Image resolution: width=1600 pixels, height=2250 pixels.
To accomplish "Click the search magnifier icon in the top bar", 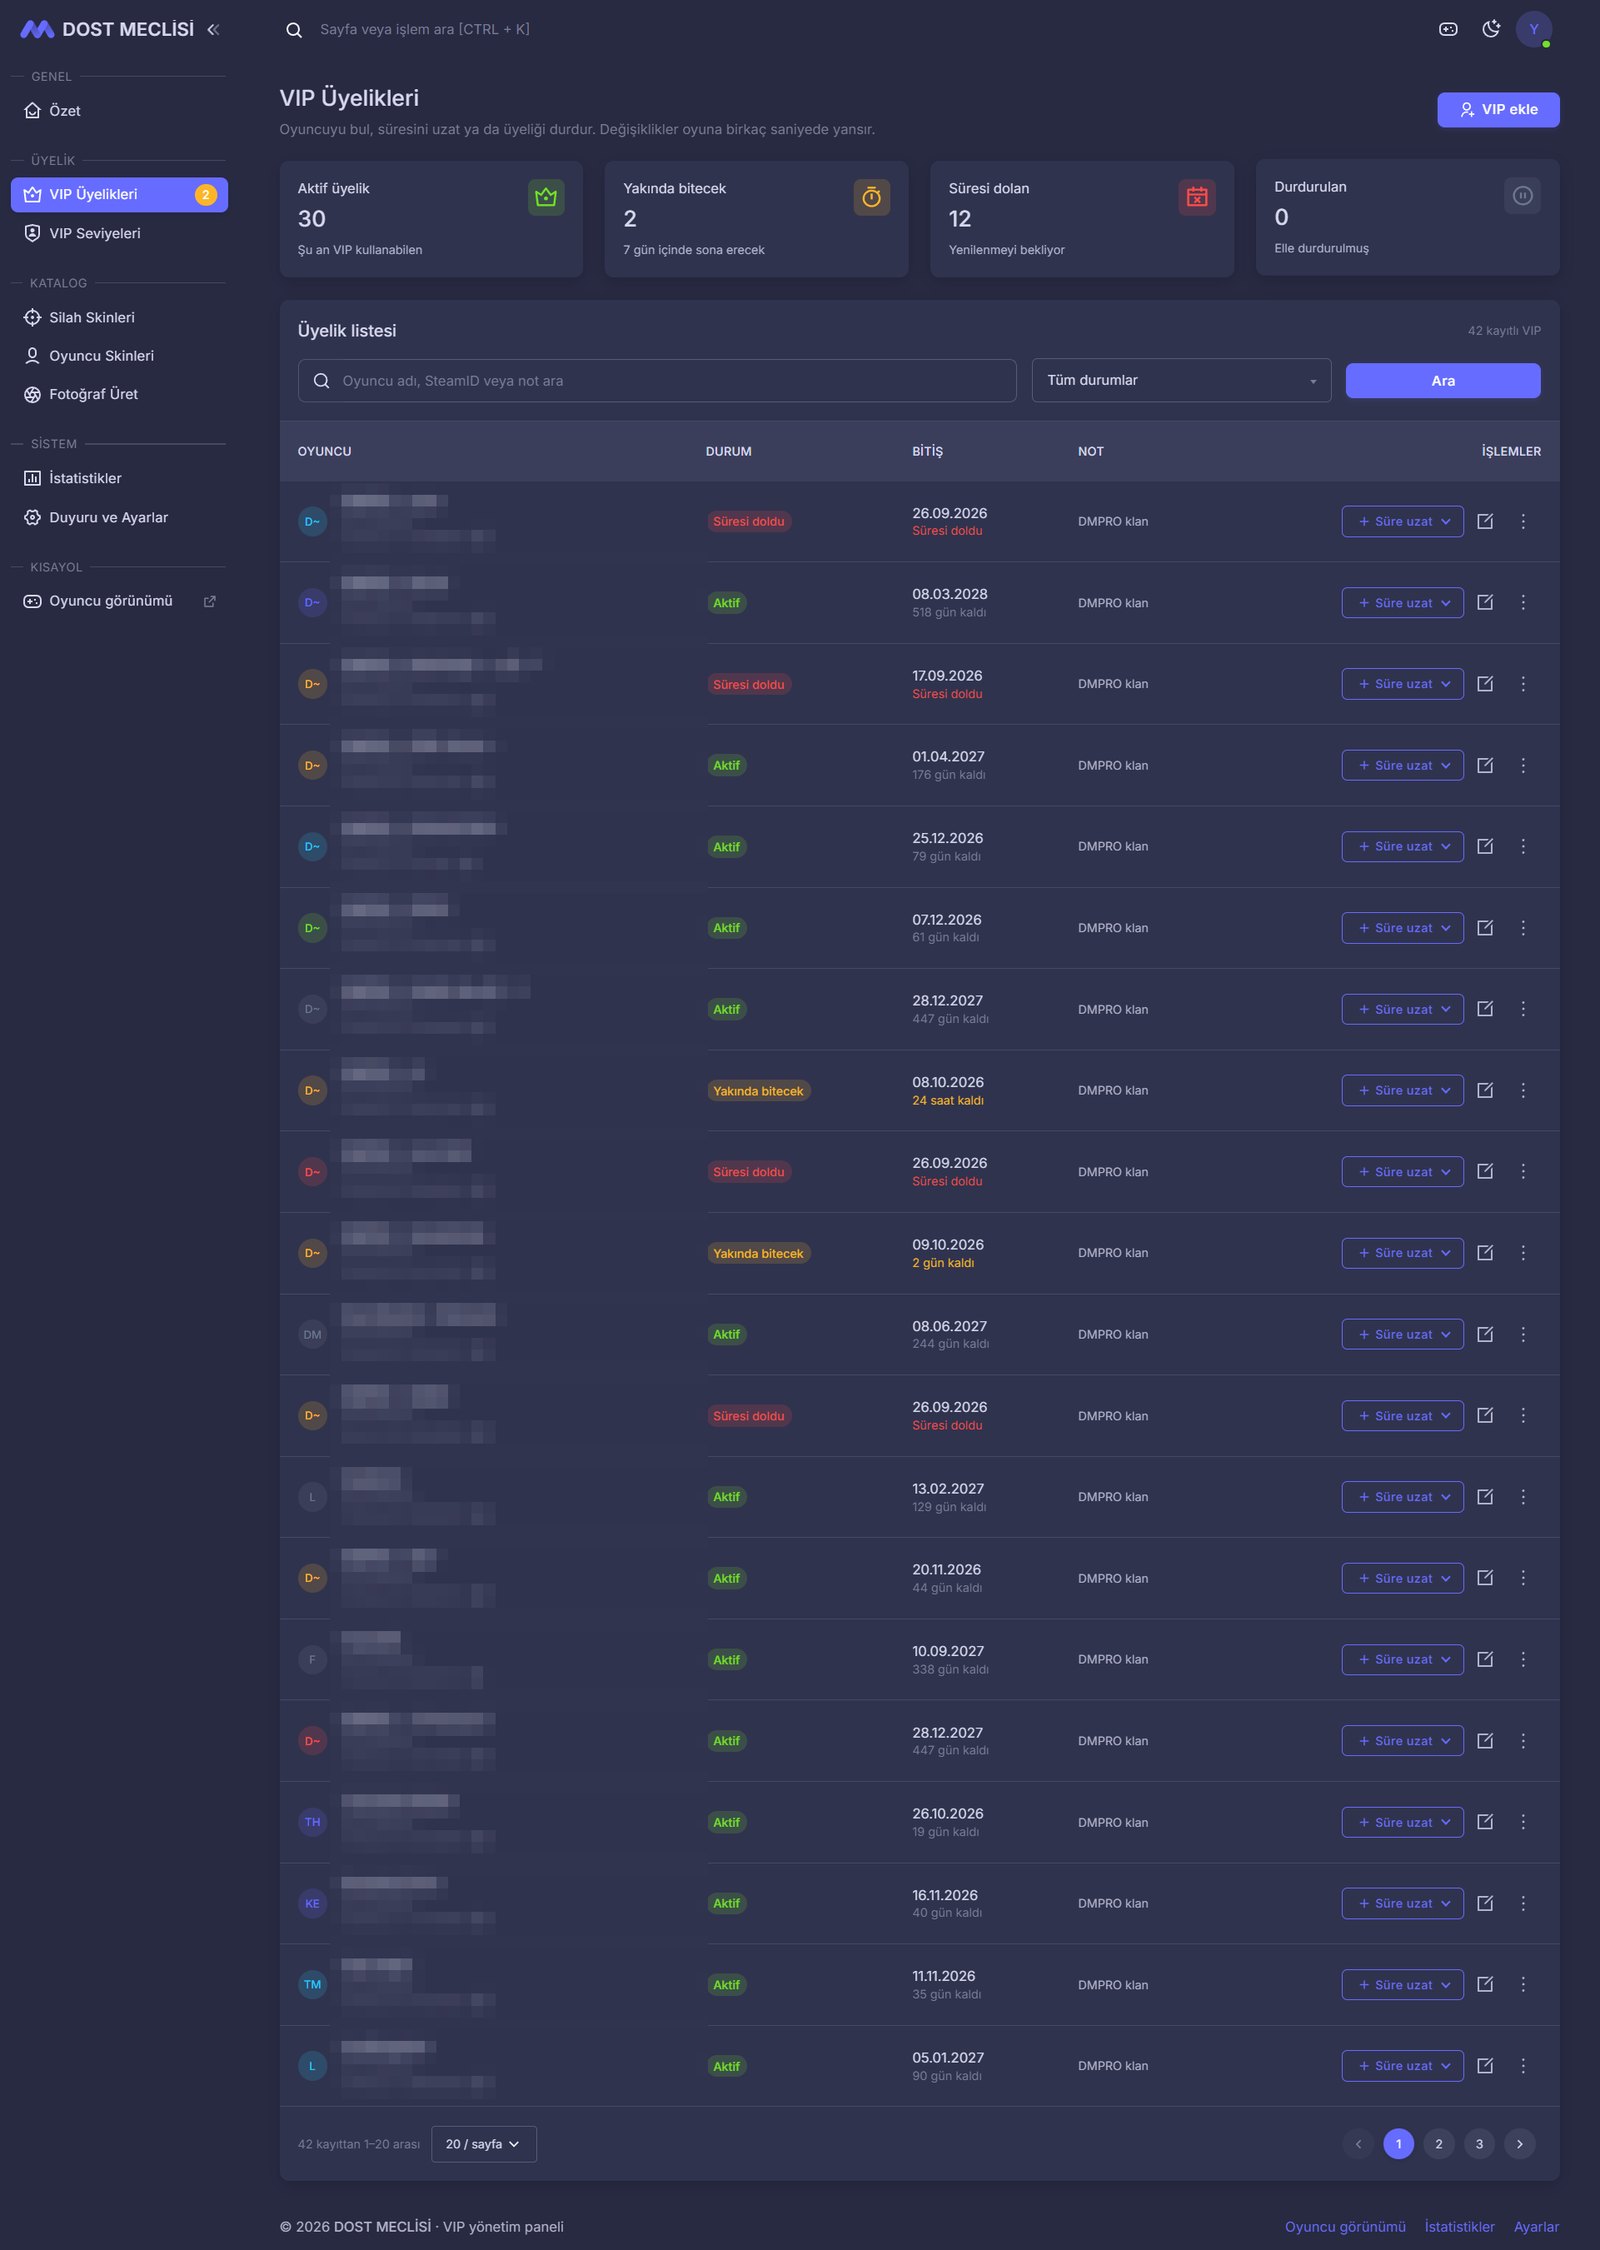I will pos(294,30).
